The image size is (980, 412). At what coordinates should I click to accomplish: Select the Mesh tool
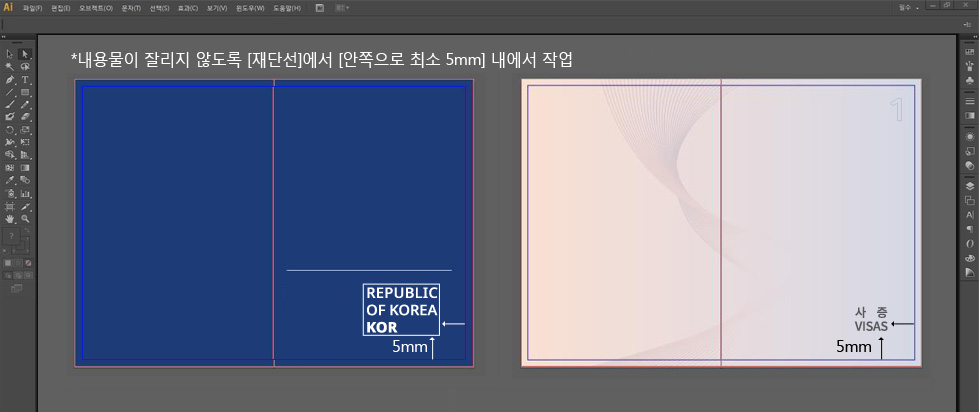(x=9, y=168)
